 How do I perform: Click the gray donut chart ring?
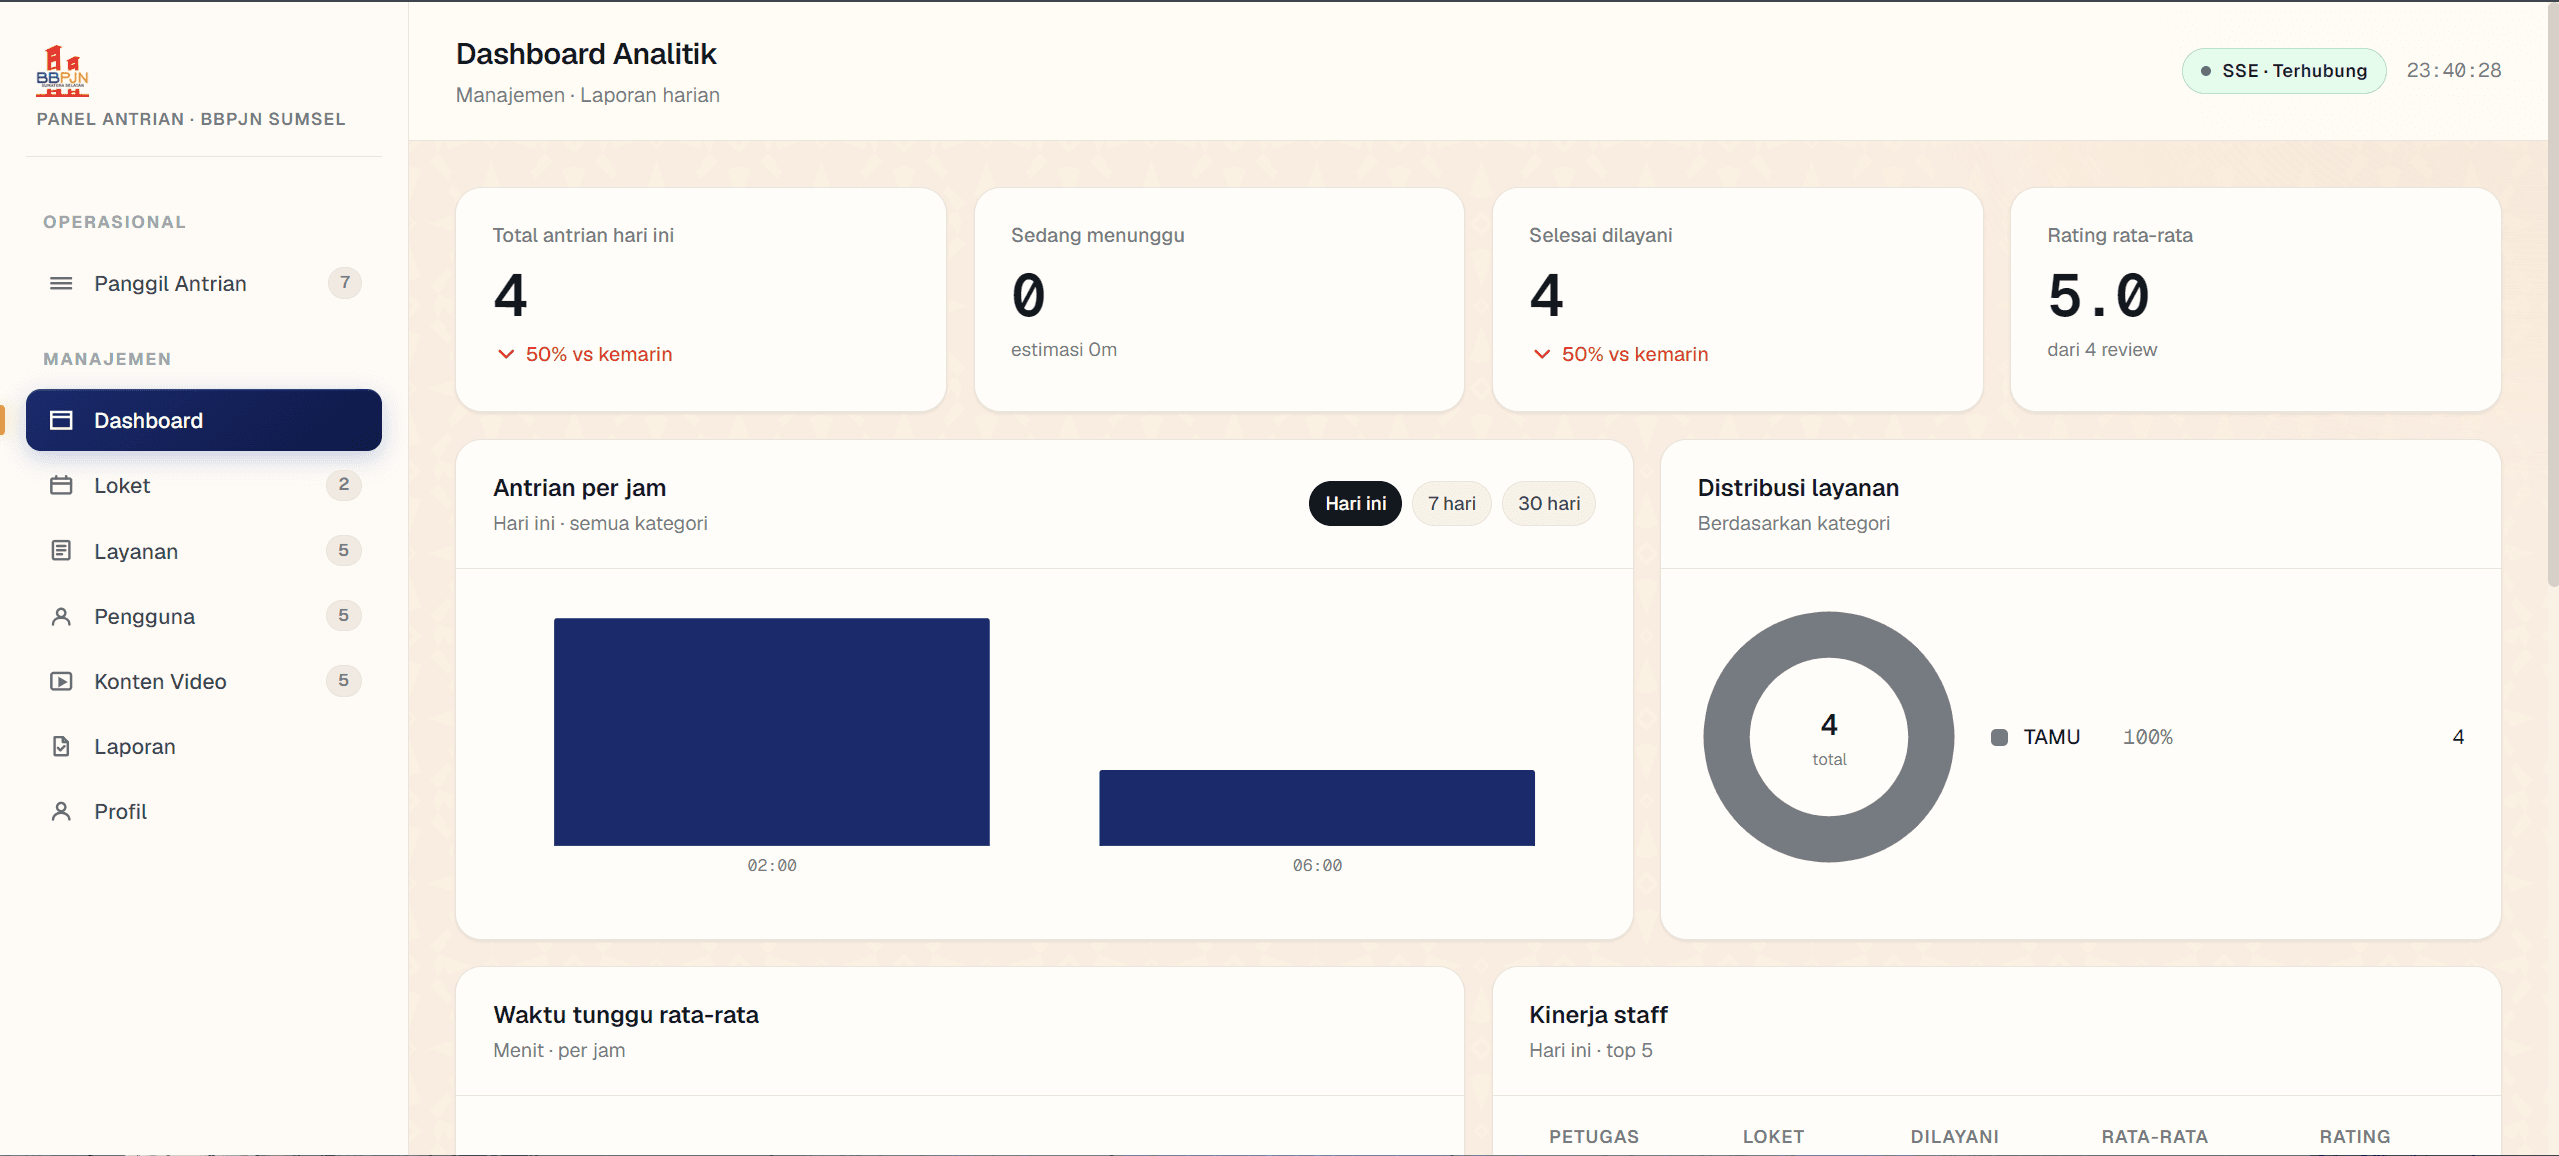click(1728, 737)
